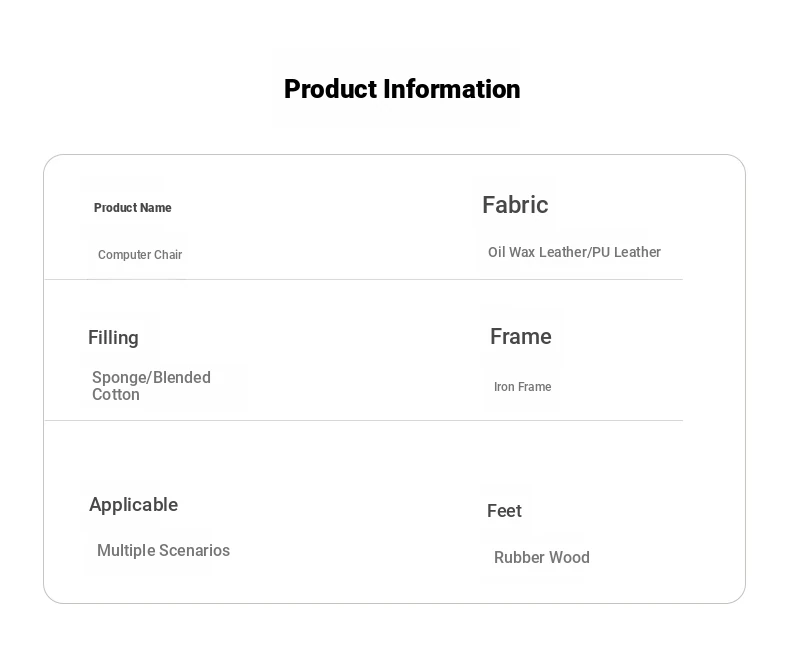The image size is (790, 645).
Task: Select the Feet label
Action: point(504,511)
